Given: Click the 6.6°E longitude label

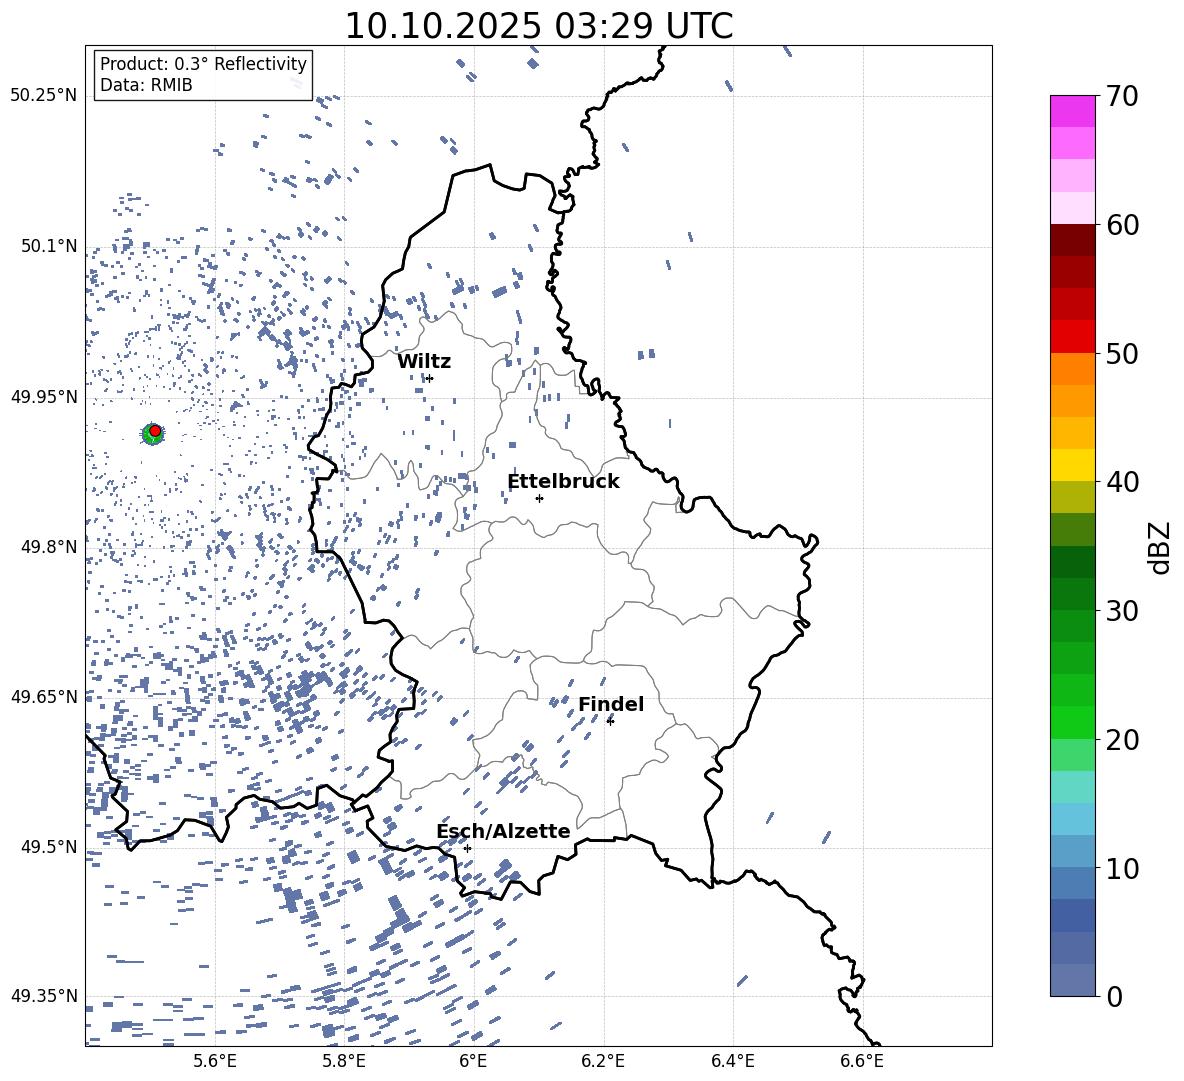Looking at the screenshot, I should 862,1061.
